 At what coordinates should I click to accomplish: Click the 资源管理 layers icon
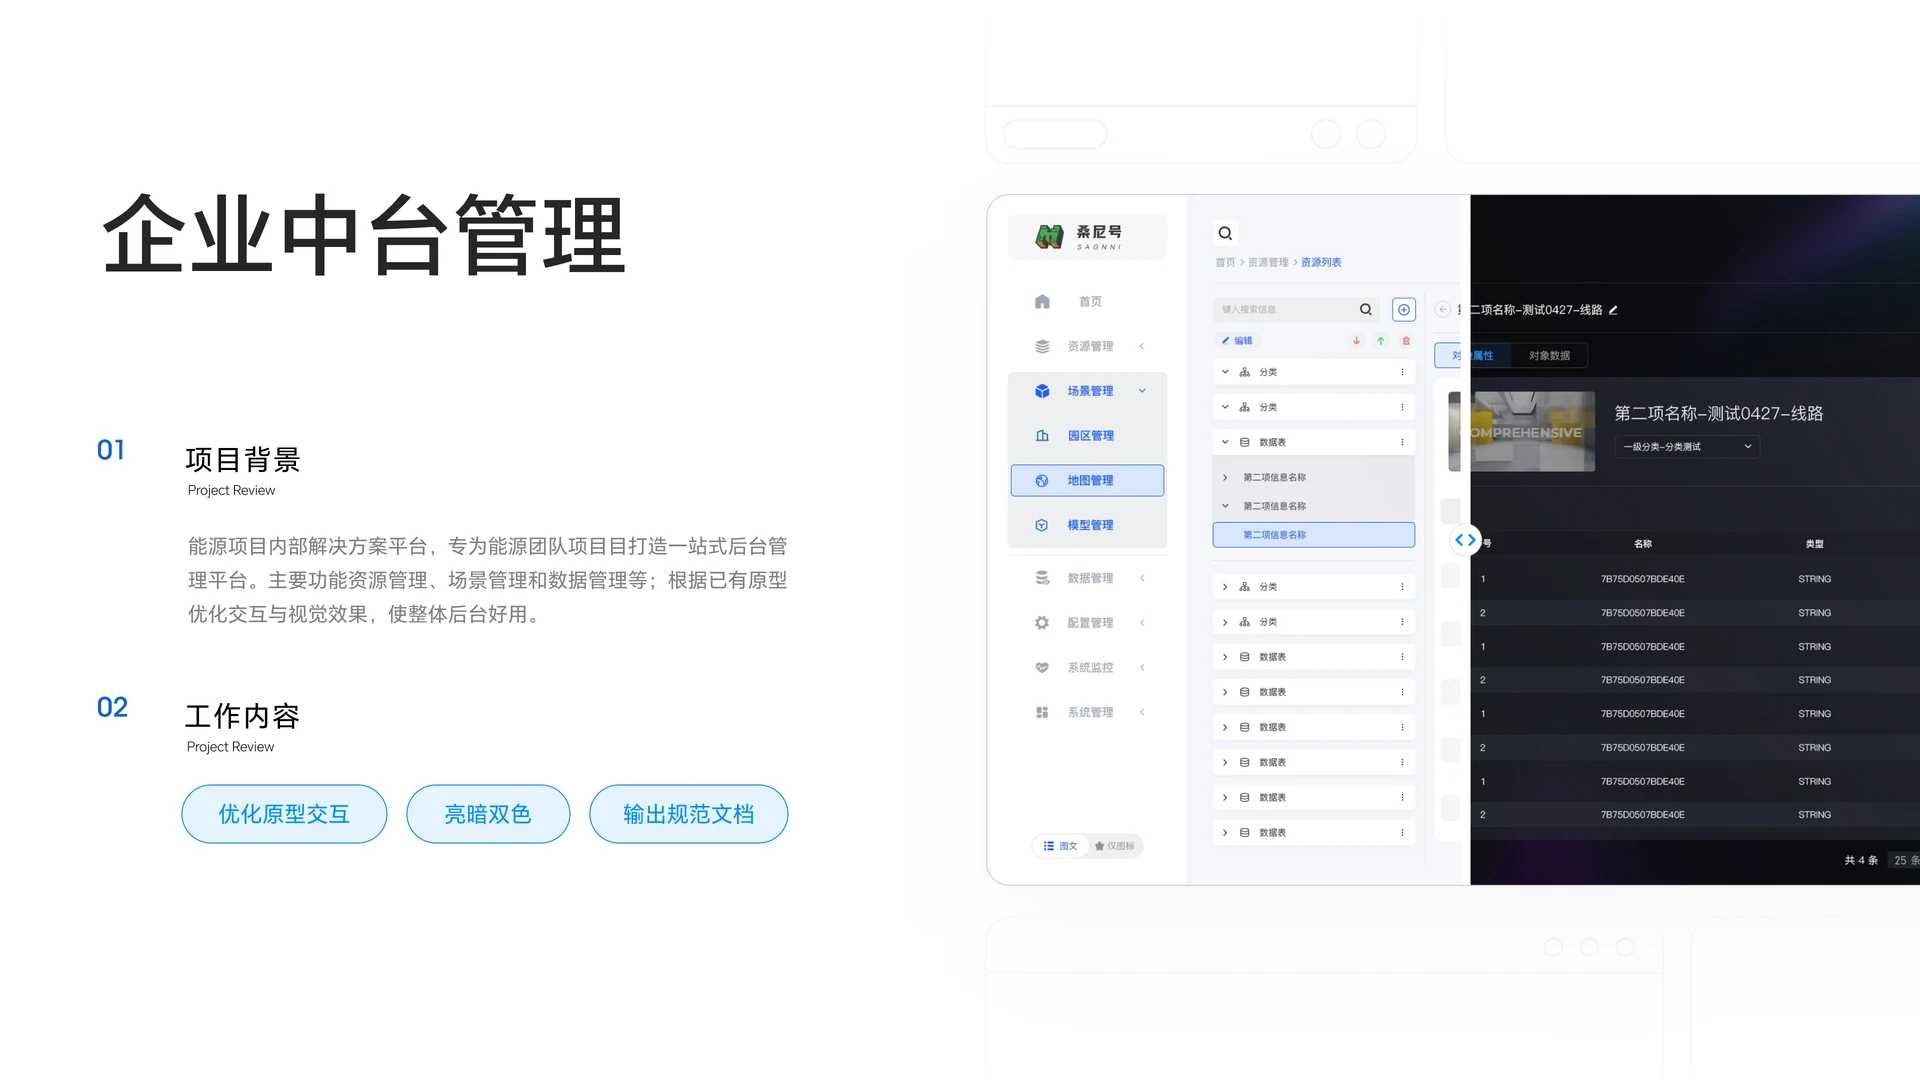[x=1042, y=346]
